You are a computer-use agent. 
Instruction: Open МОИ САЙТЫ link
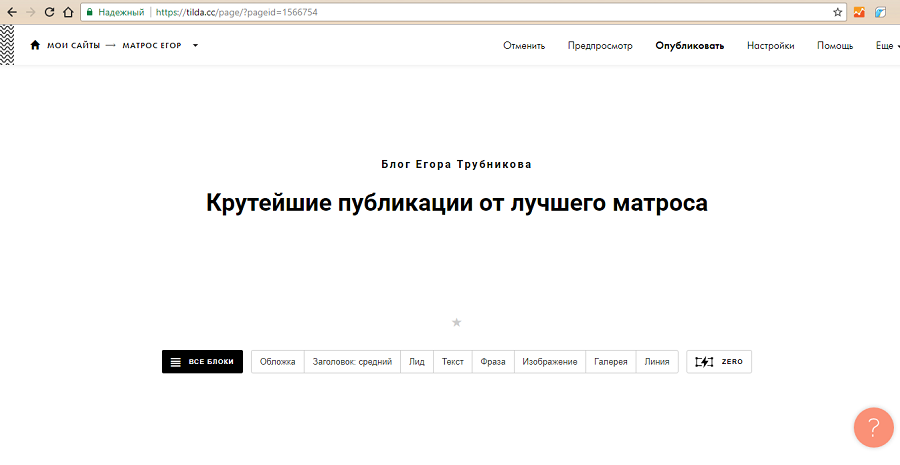click(73, 45)
